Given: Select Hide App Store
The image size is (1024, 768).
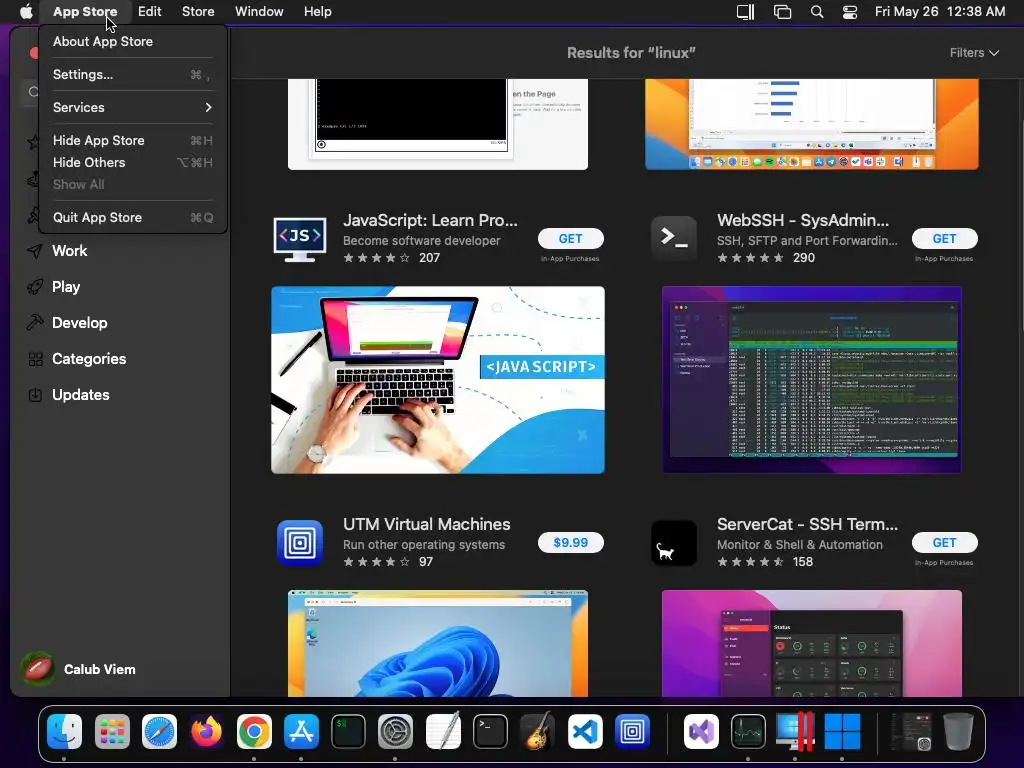Looking at the screenshot, I should pos(133,140).
